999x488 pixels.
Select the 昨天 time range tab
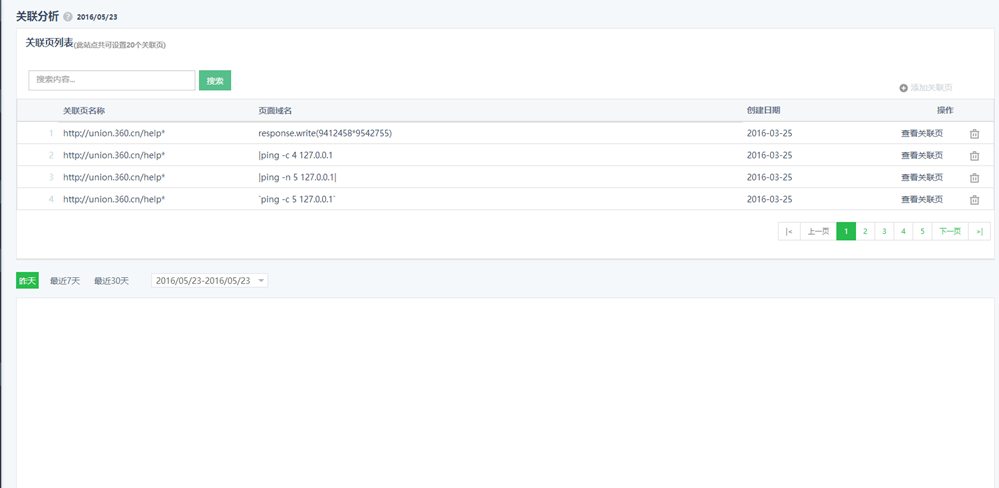tap(27, 281)
